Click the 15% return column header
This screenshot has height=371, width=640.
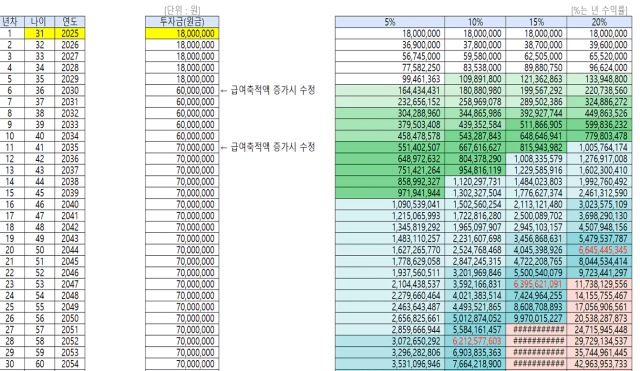(536, 22)
